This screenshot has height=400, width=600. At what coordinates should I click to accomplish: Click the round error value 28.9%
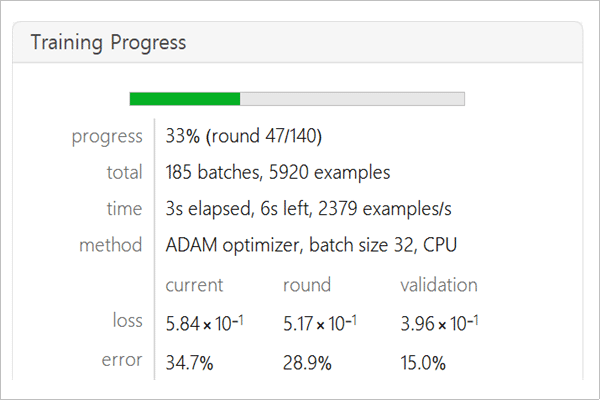(x=307, y=363)
